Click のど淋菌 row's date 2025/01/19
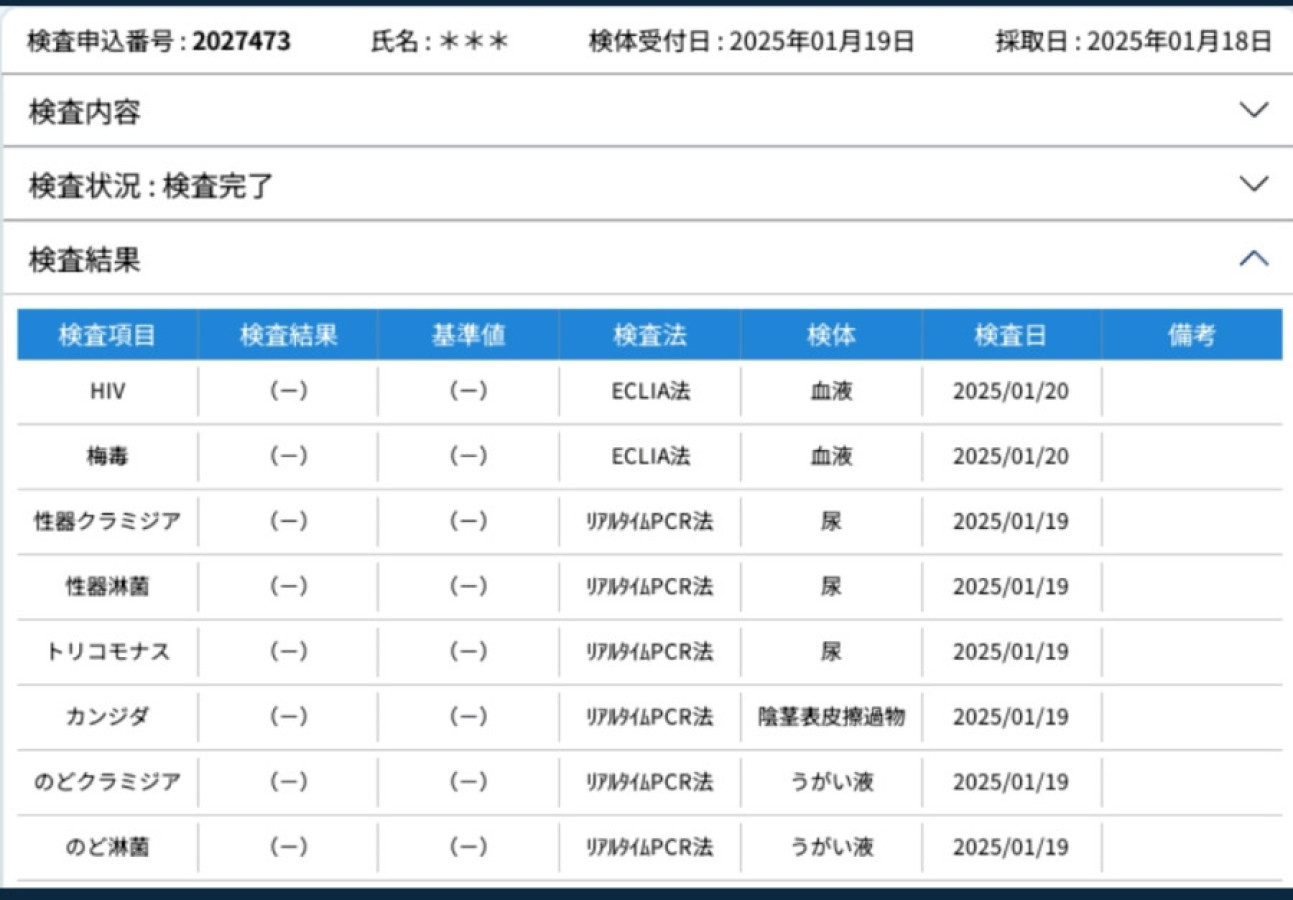Viewport: 1293px width, 900px height. pos(1011,847)
